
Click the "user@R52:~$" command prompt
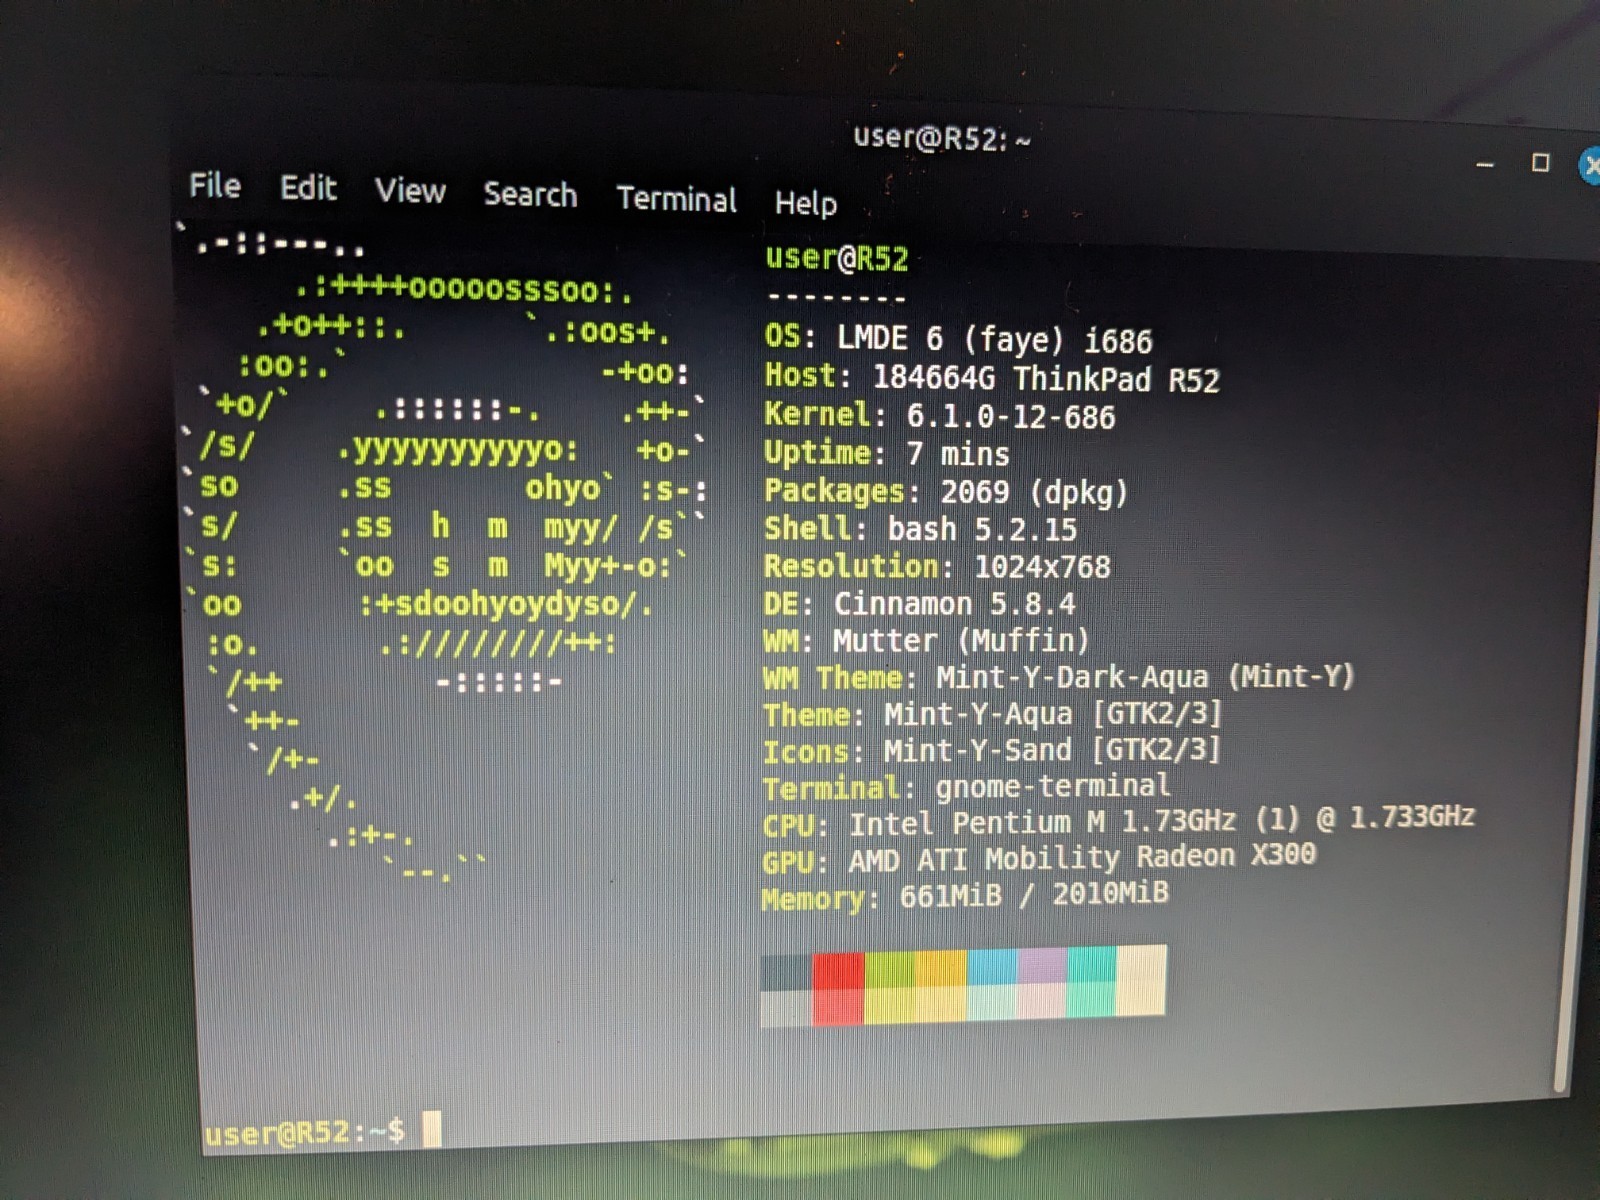point(304,1132)
